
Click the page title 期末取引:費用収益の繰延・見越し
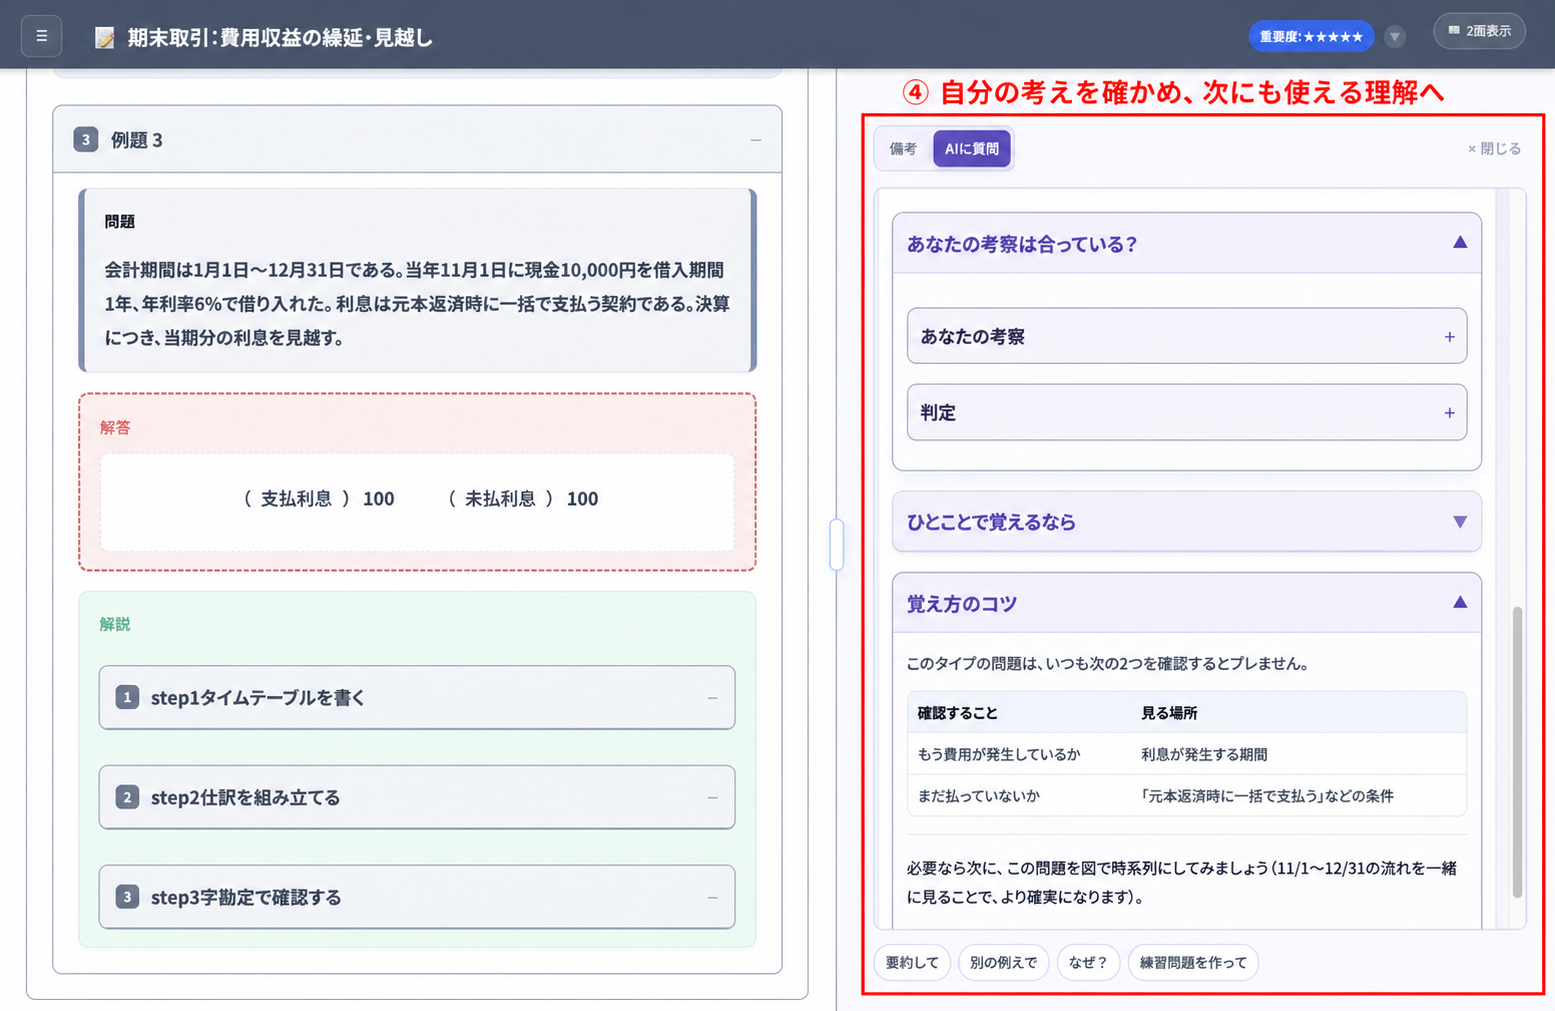tap(280, 38)
